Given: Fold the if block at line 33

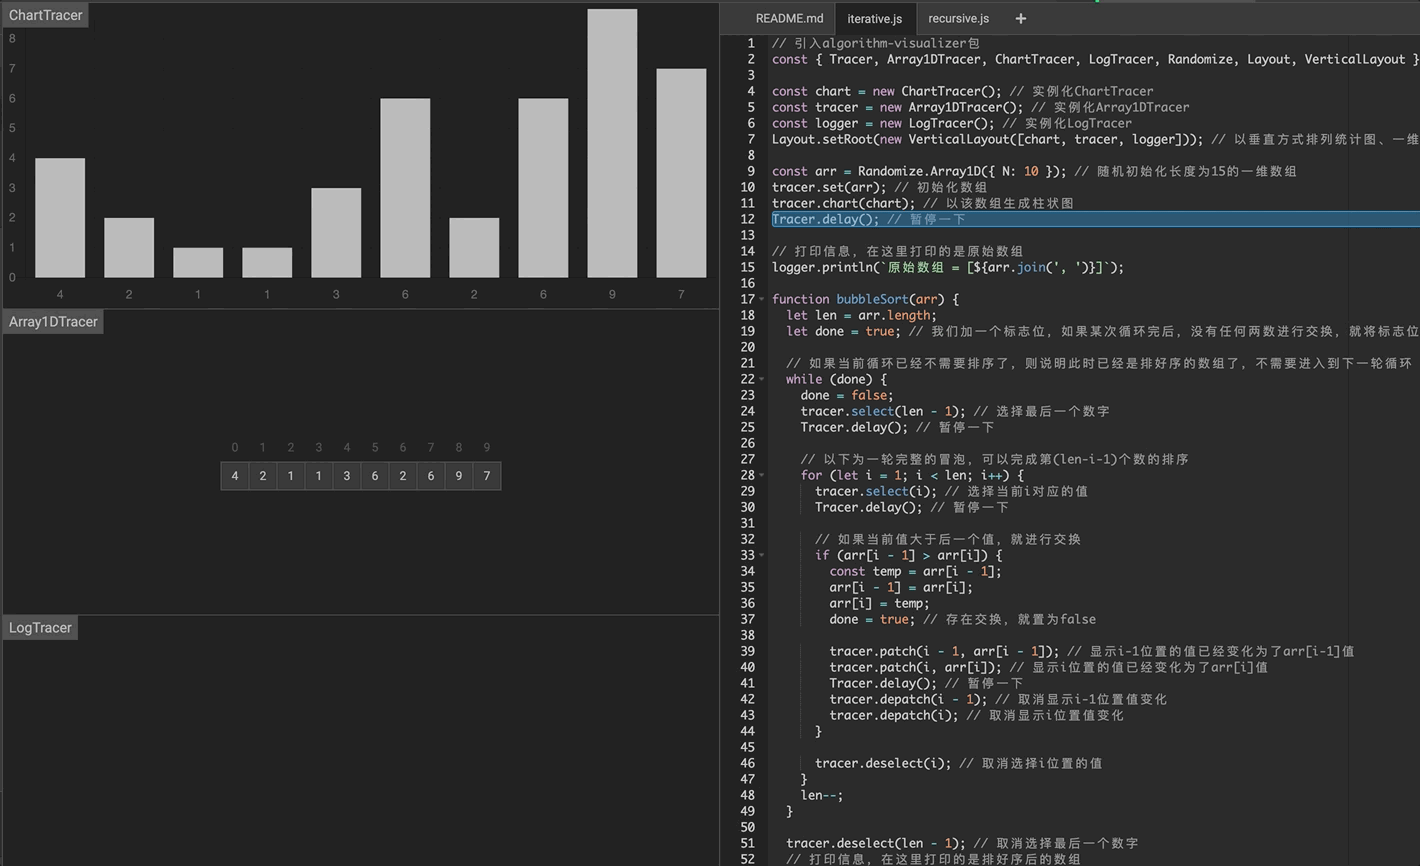Looking at the screenshot, I should (762, 555).
